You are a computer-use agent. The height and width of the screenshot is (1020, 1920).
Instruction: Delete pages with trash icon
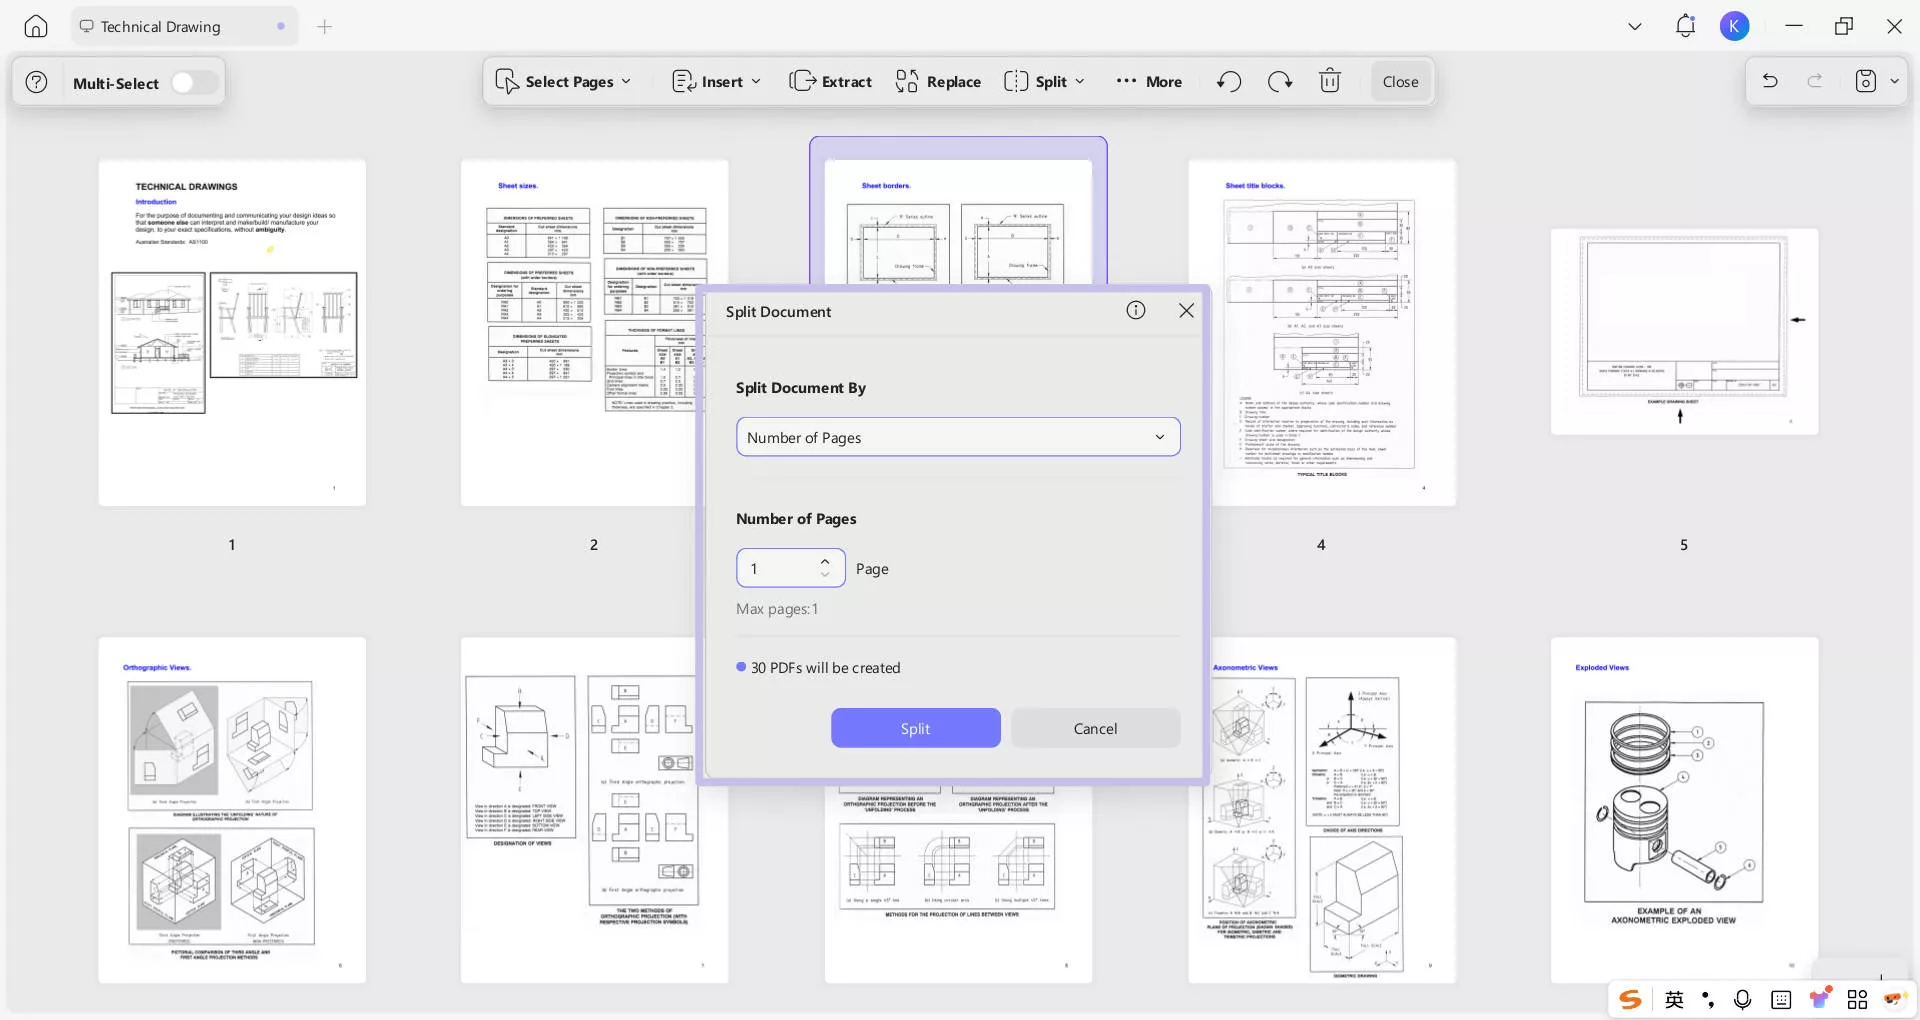[1330, 82]
